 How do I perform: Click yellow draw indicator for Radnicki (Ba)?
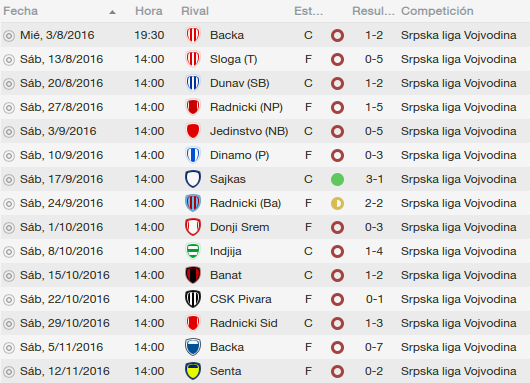point(337,203)
